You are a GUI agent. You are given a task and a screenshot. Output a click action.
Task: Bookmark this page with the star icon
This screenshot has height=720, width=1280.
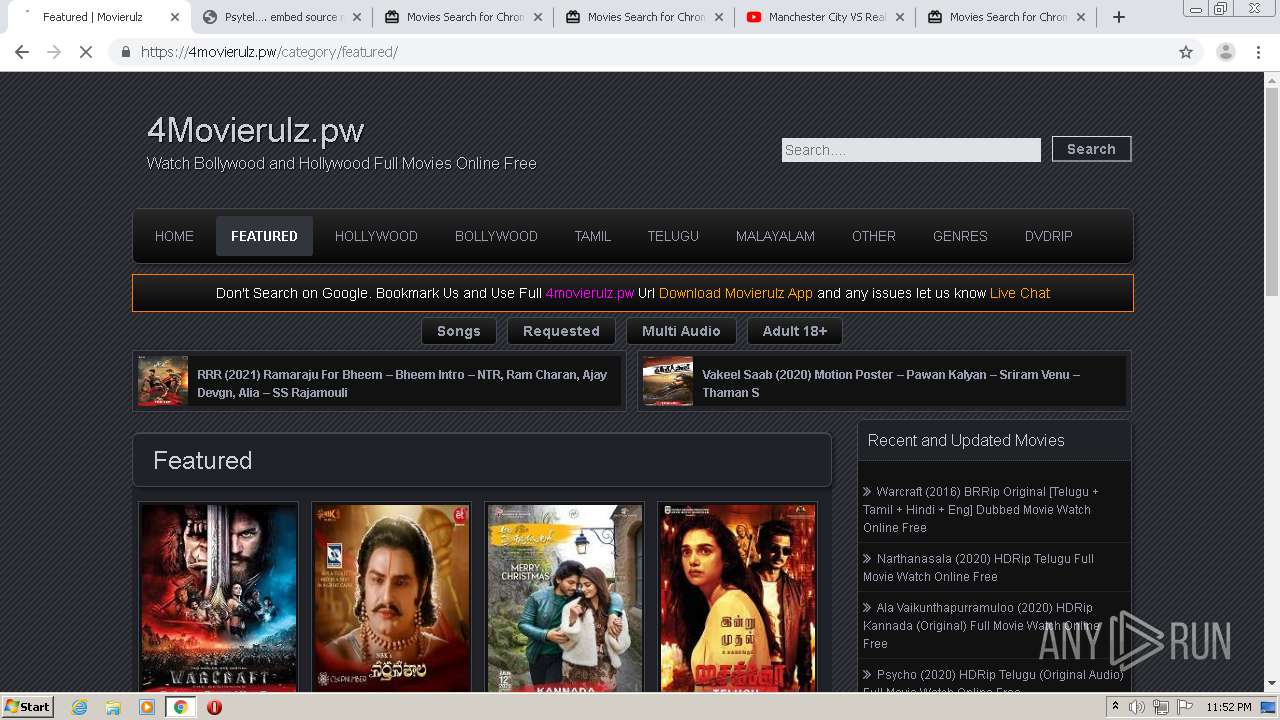pos(1186,52)
